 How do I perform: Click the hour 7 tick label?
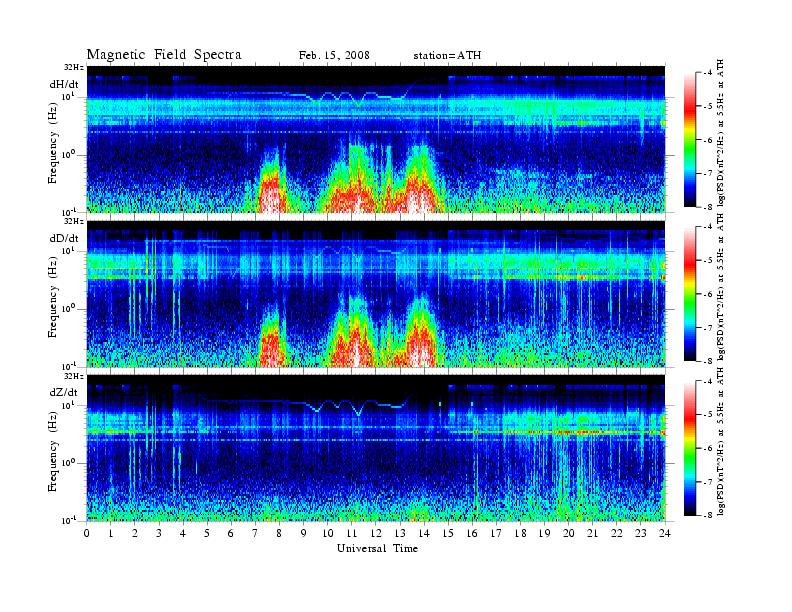[255, 534]
